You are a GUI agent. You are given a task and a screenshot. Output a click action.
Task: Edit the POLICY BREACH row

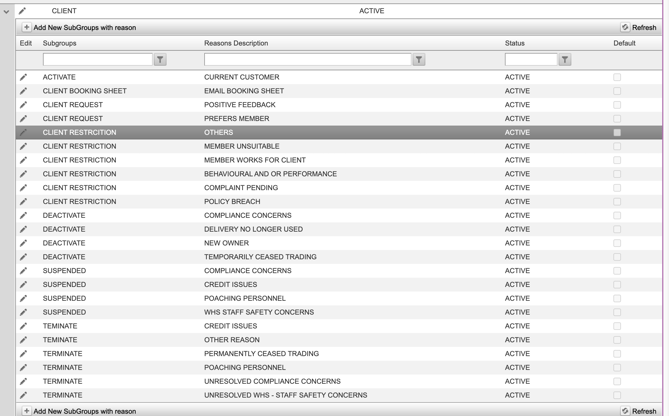pos(24,202)
